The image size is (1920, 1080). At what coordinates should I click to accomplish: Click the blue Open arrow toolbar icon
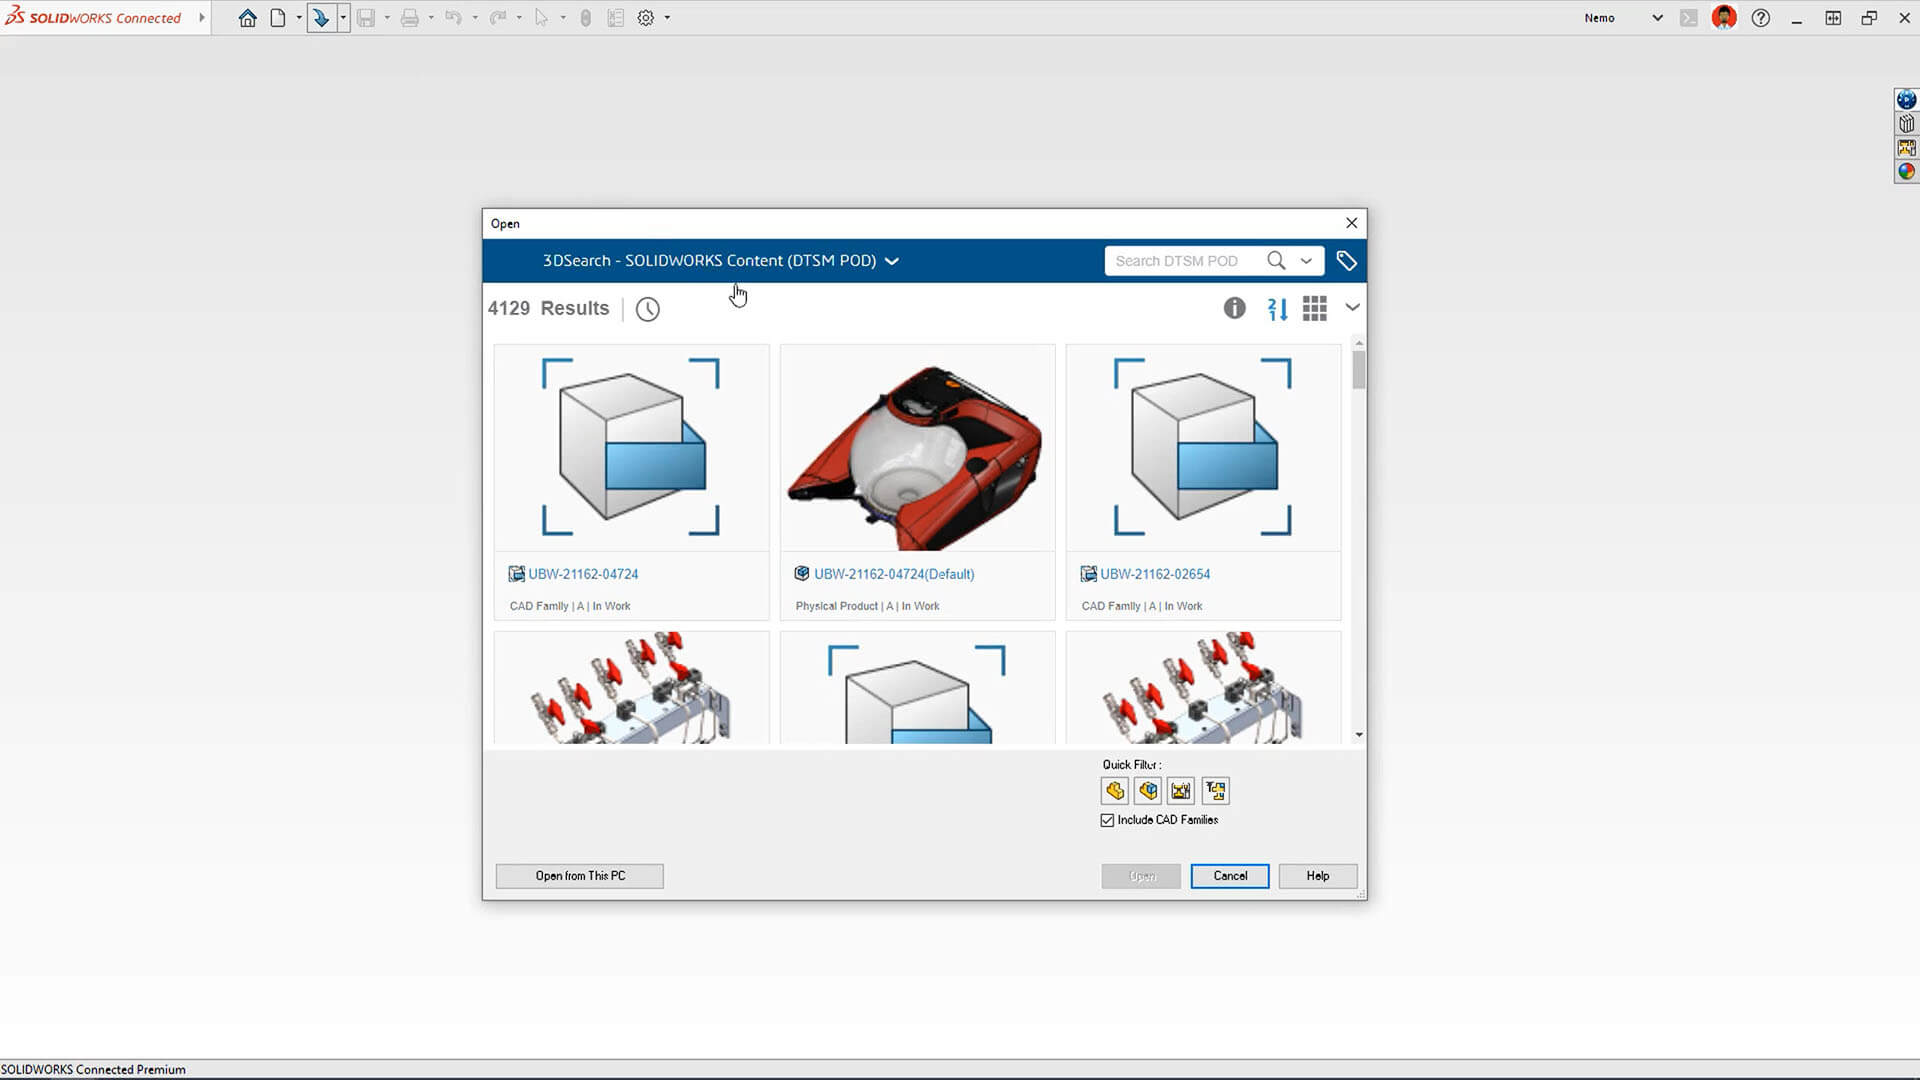(321, 18)
